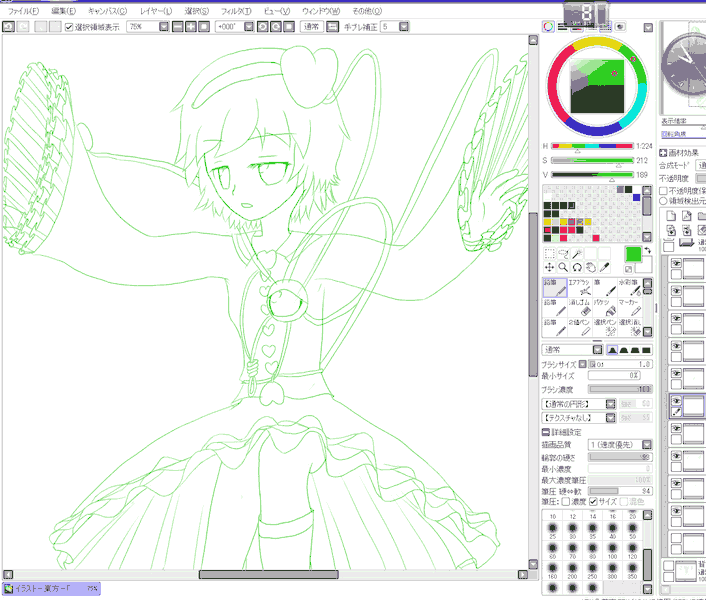Click the green foreground color swatch
Viewport: 706px width, 600px height.
(633, 254)
